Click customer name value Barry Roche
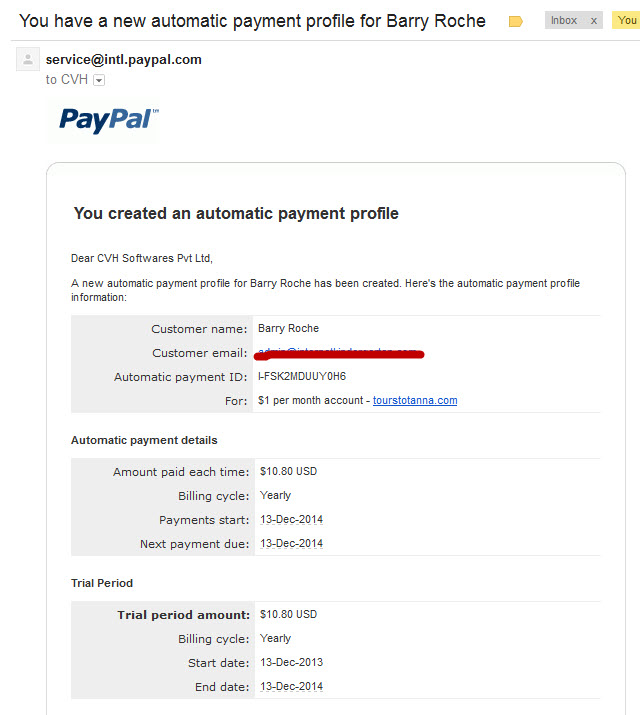Viewport: 640px width, 715px height. [x=288, y=328]
